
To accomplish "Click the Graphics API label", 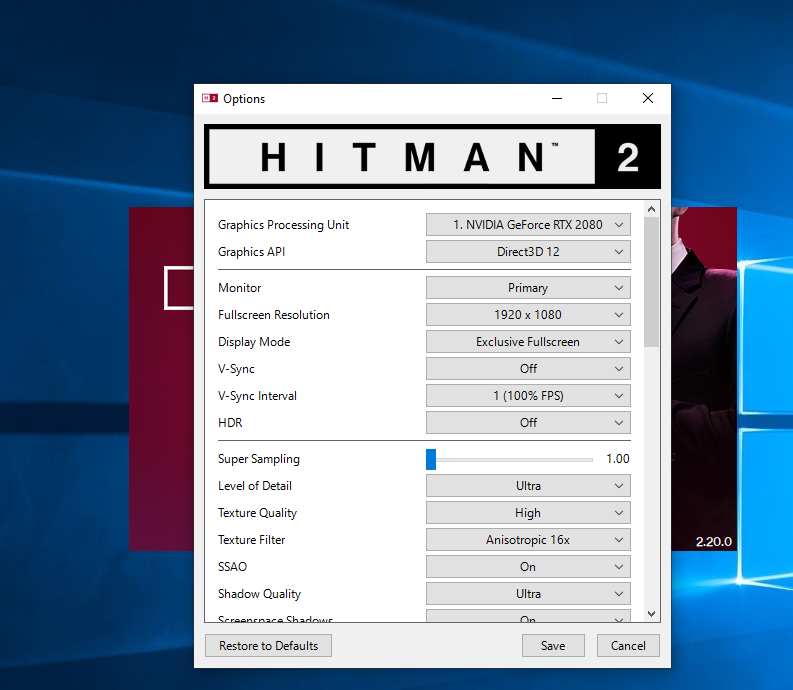I will [x=251, y=252].
